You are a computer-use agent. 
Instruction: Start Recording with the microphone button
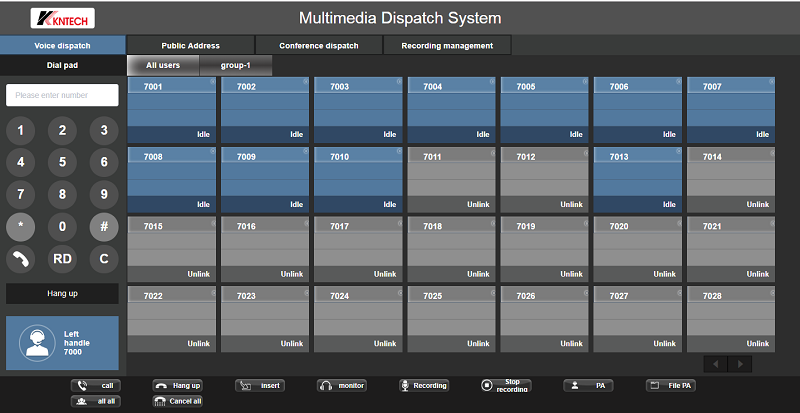tap(424, 385)
